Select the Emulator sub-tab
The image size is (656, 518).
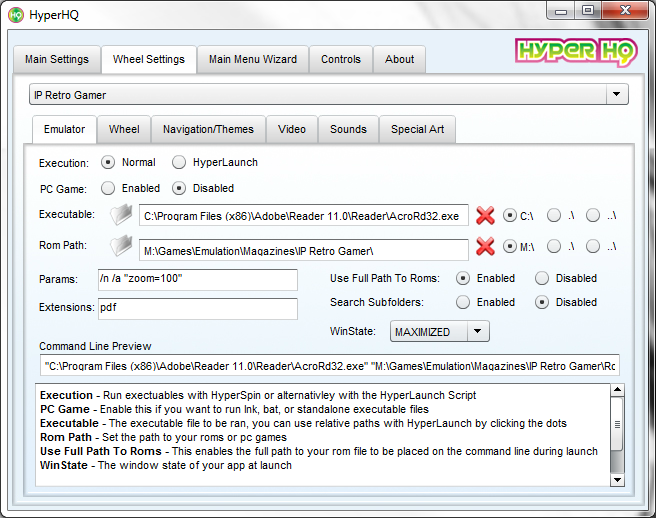coord(64,129)
